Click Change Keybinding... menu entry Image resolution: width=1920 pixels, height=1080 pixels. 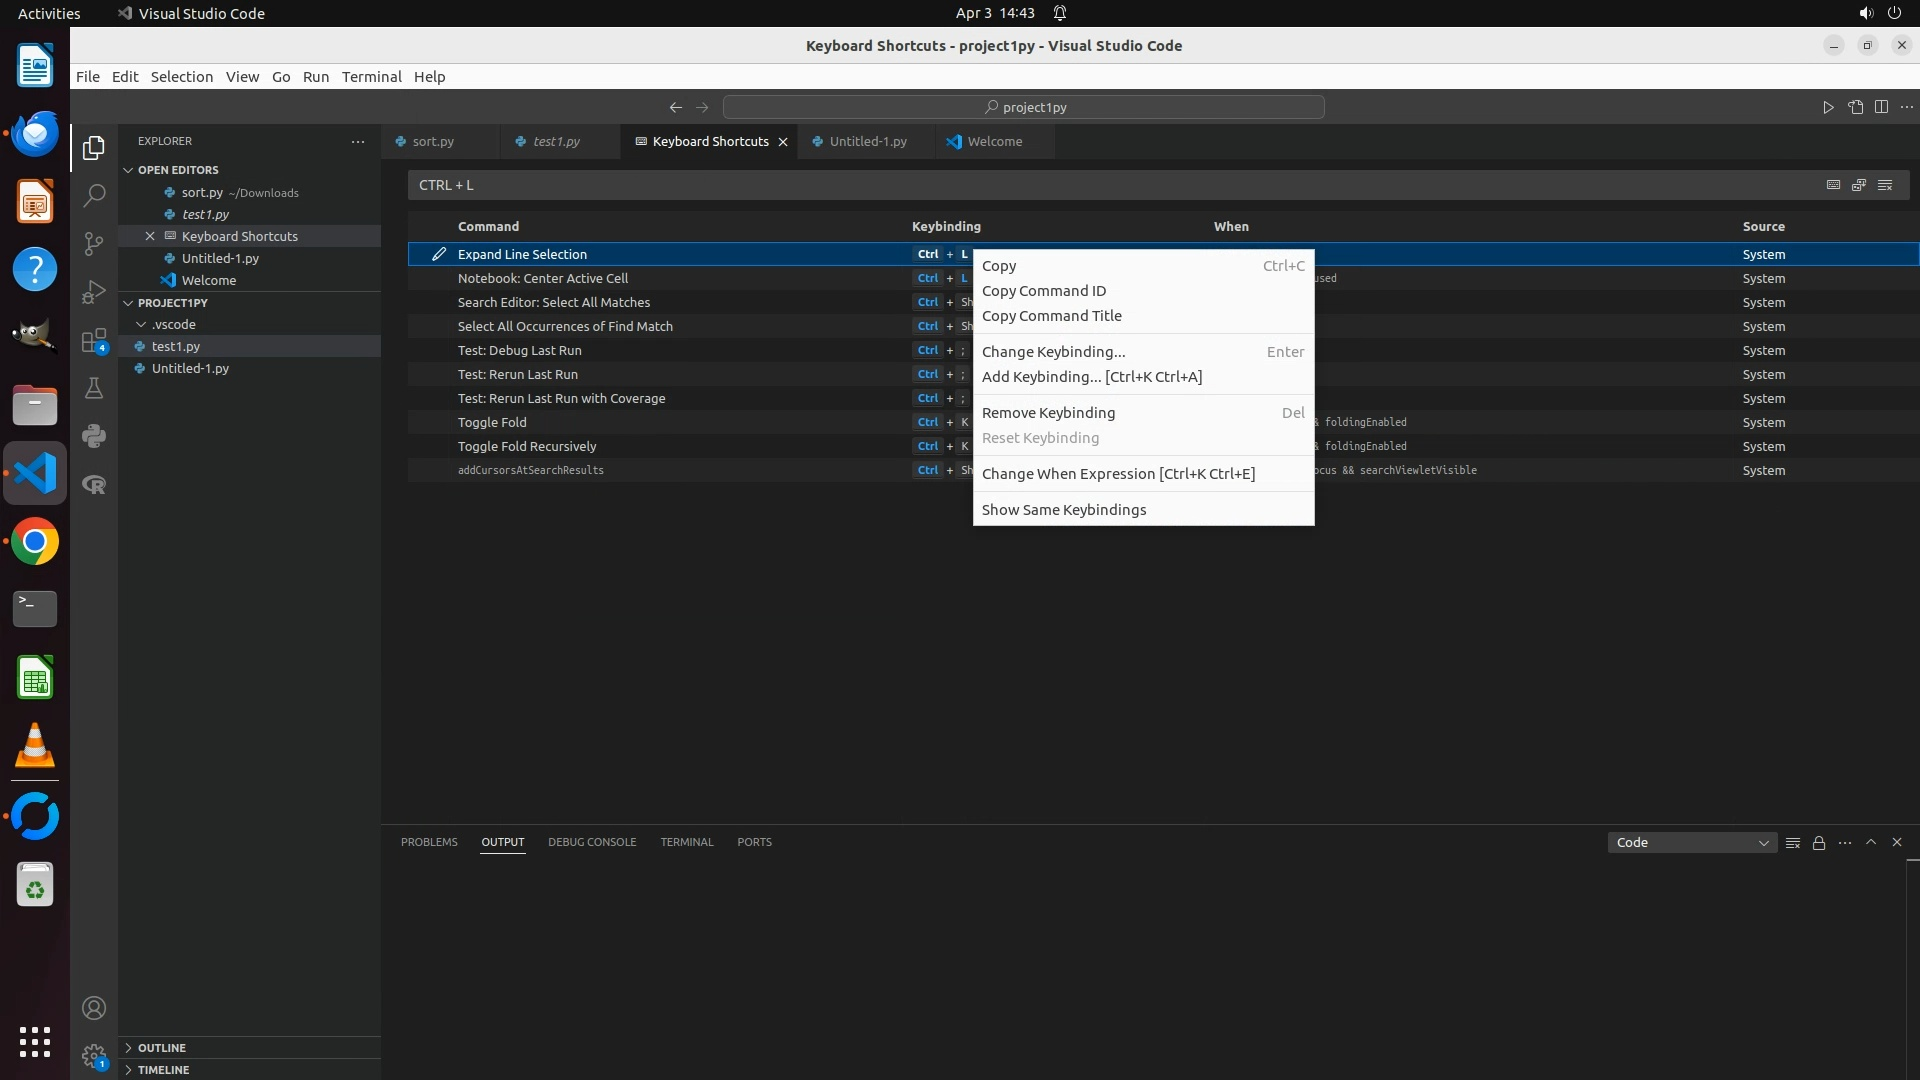coord(1053,352)
